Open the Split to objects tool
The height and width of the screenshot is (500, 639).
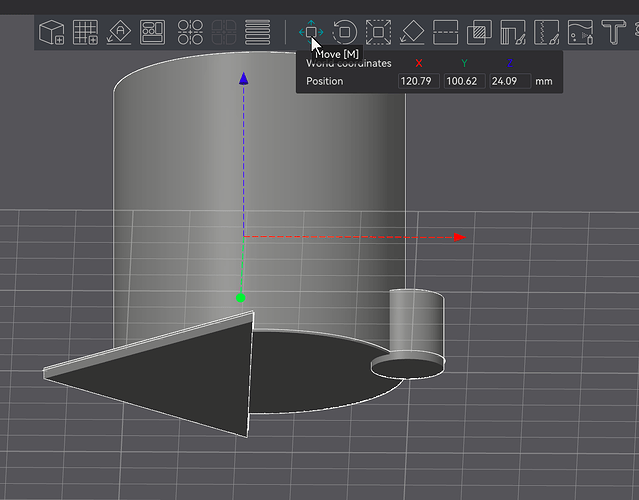[190, 32]
